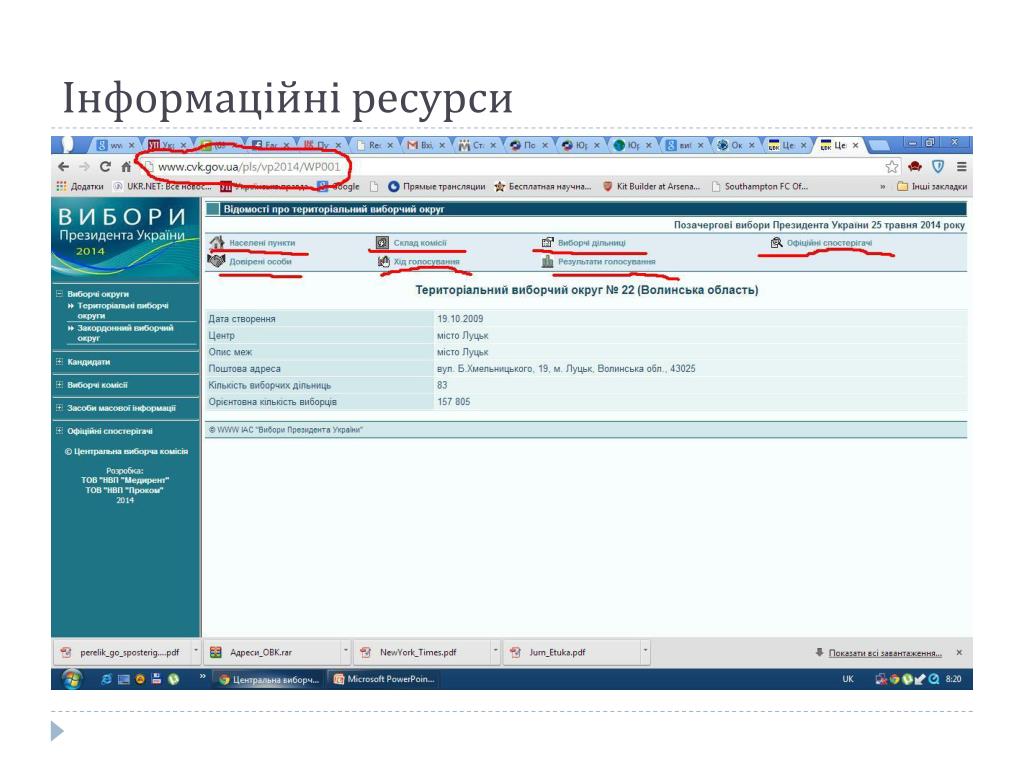
Task: Click the UK language indicator in the tray
Action: (x=848, y=679)
